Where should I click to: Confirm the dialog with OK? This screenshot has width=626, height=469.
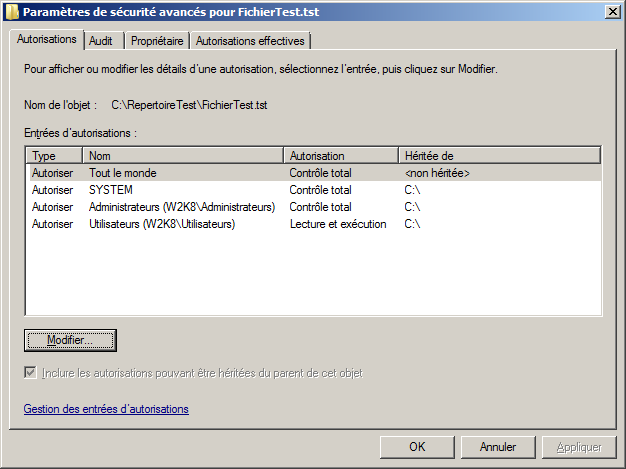click(418, 447)
